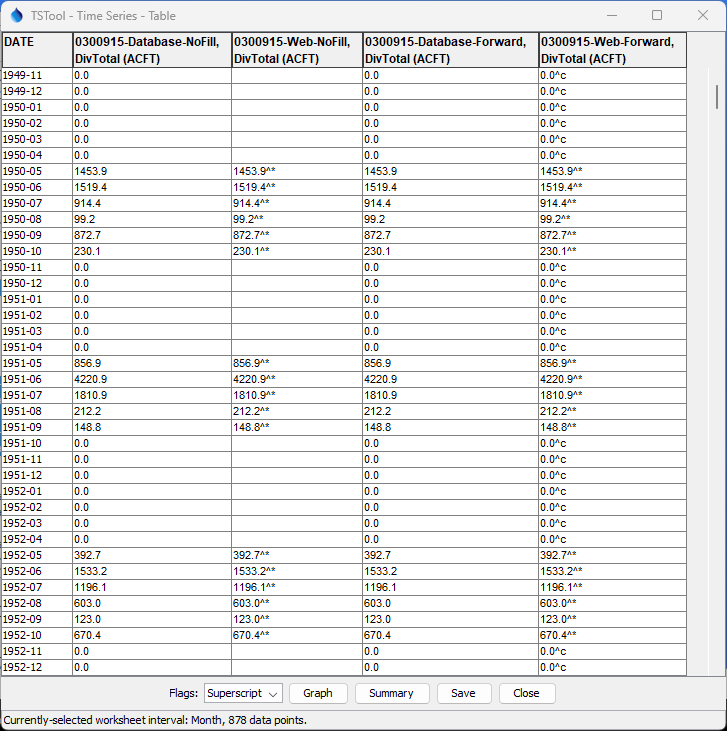Click the Graph button
This screenshot has width=727, height=731.
point(318,693)
